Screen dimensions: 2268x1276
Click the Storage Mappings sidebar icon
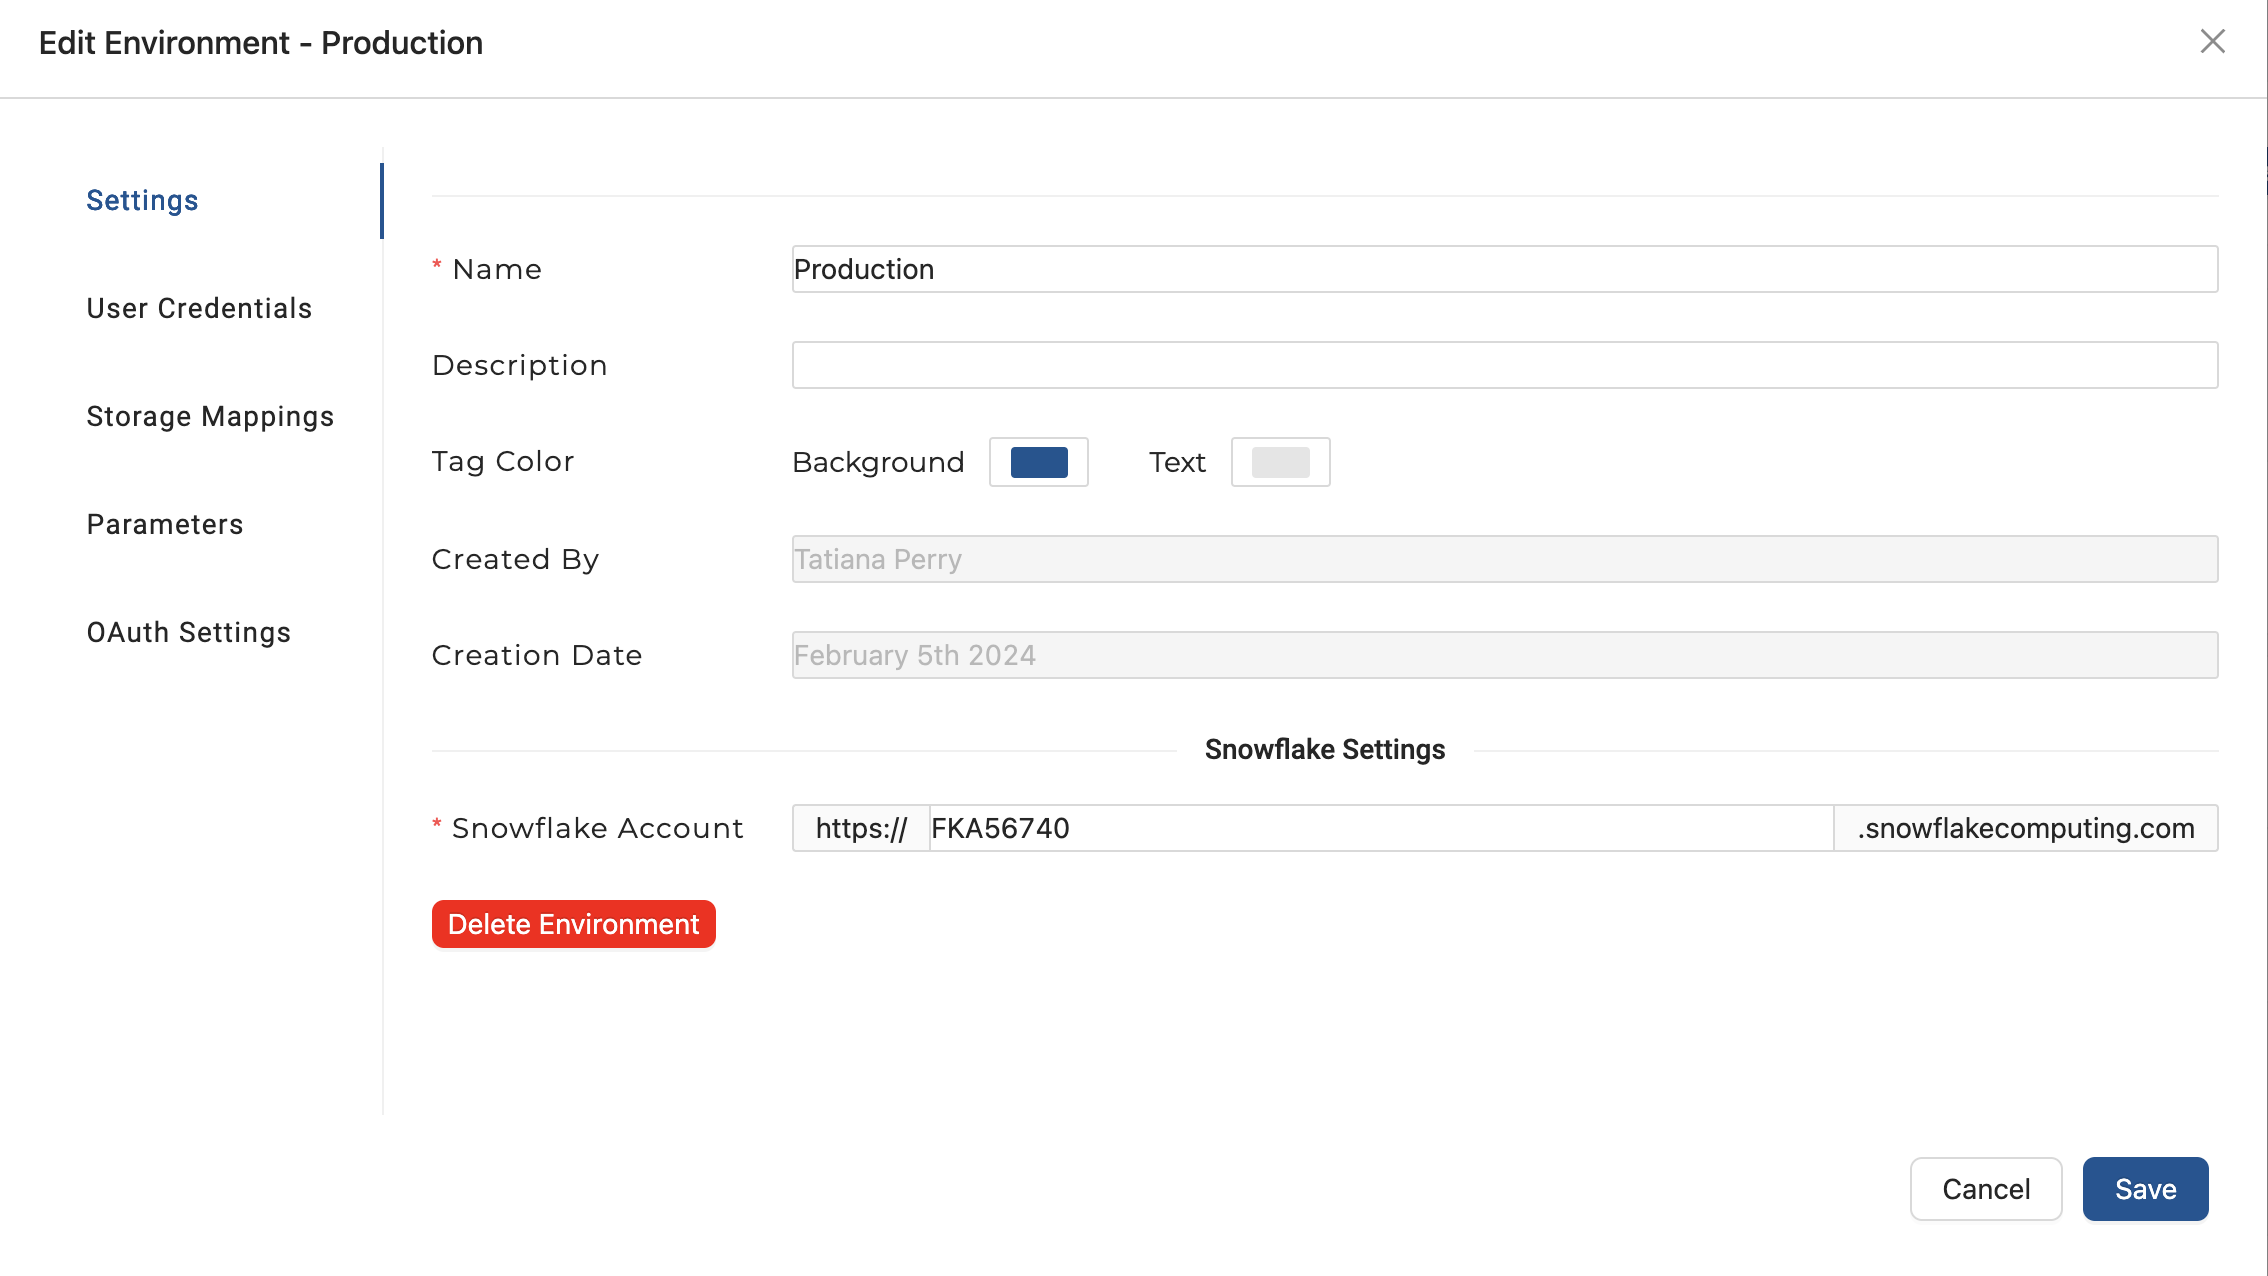210,416
